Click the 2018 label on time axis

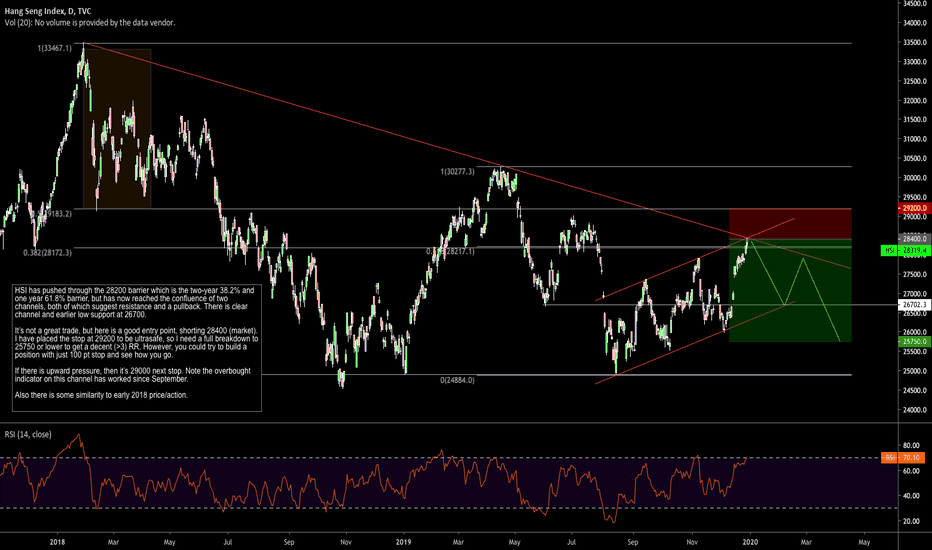click(57, 542)
